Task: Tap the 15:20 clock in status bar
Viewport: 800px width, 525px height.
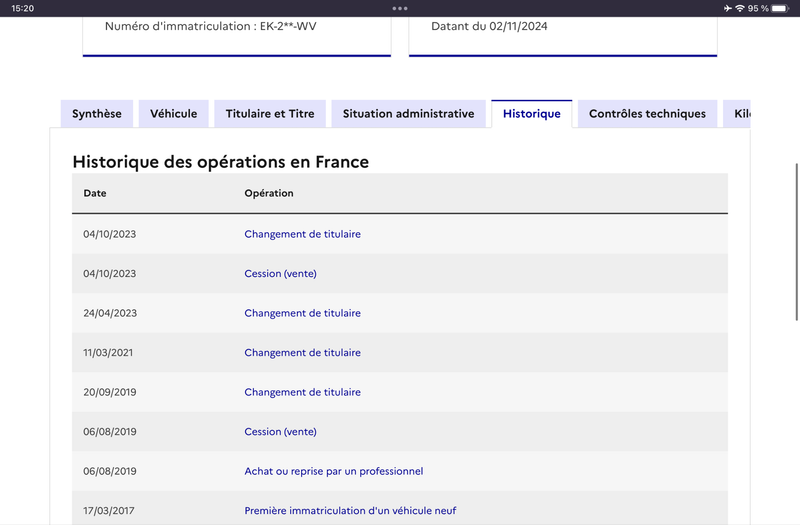Action: [22, 8]
